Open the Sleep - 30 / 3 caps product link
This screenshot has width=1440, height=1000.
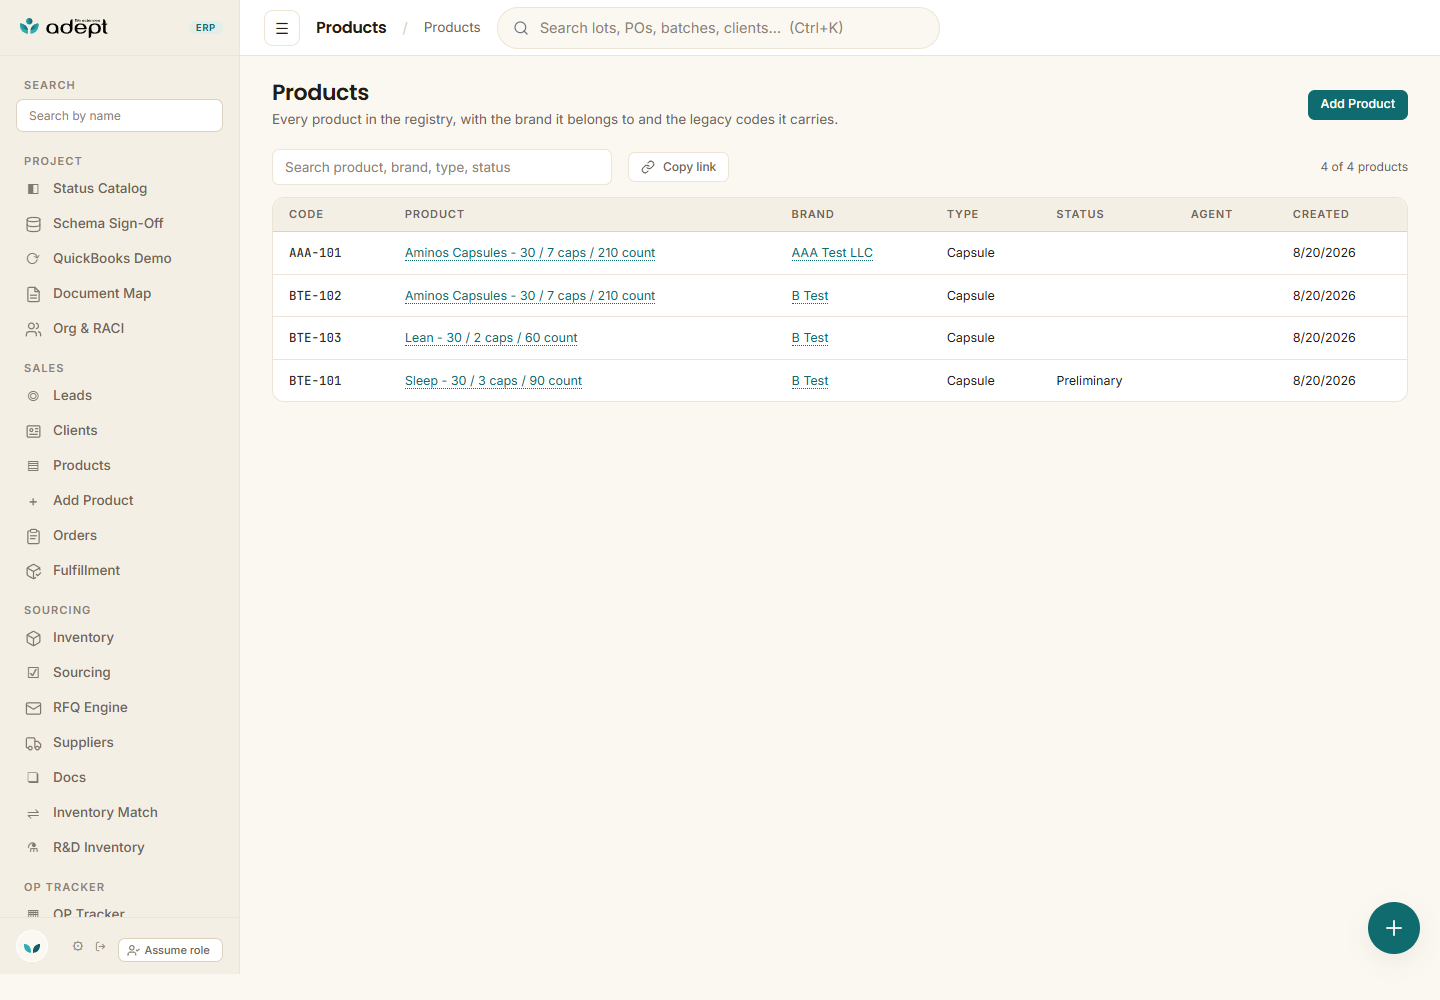pos(493,381)
